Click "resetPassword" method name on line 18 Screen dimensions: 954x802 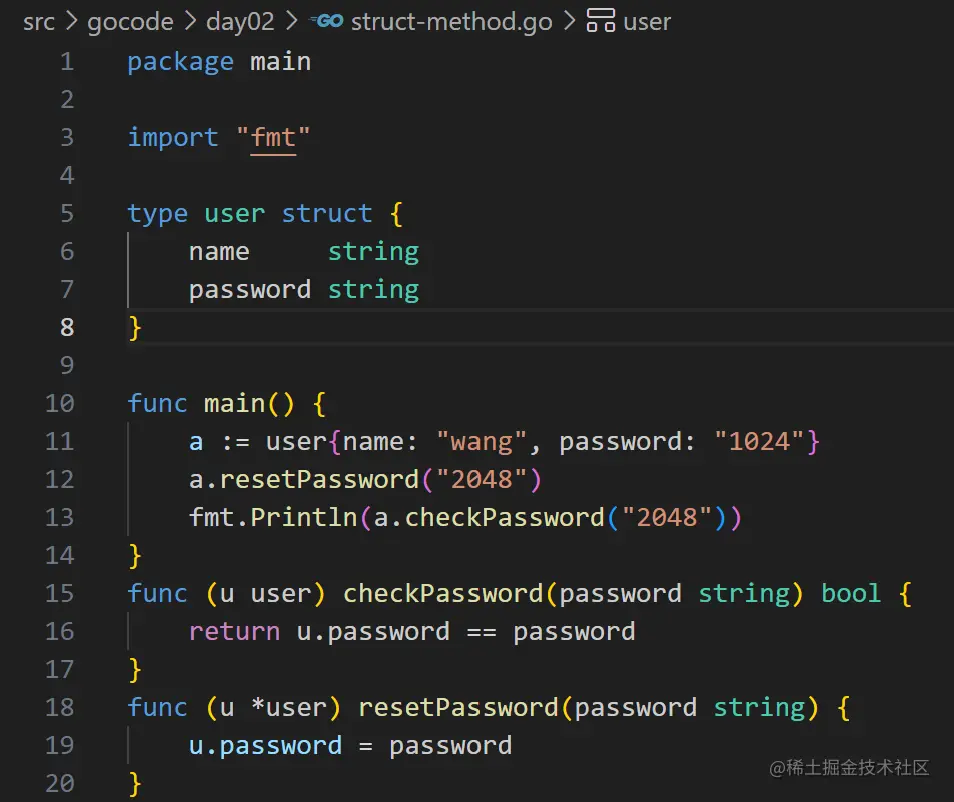(x=458, y=707)
